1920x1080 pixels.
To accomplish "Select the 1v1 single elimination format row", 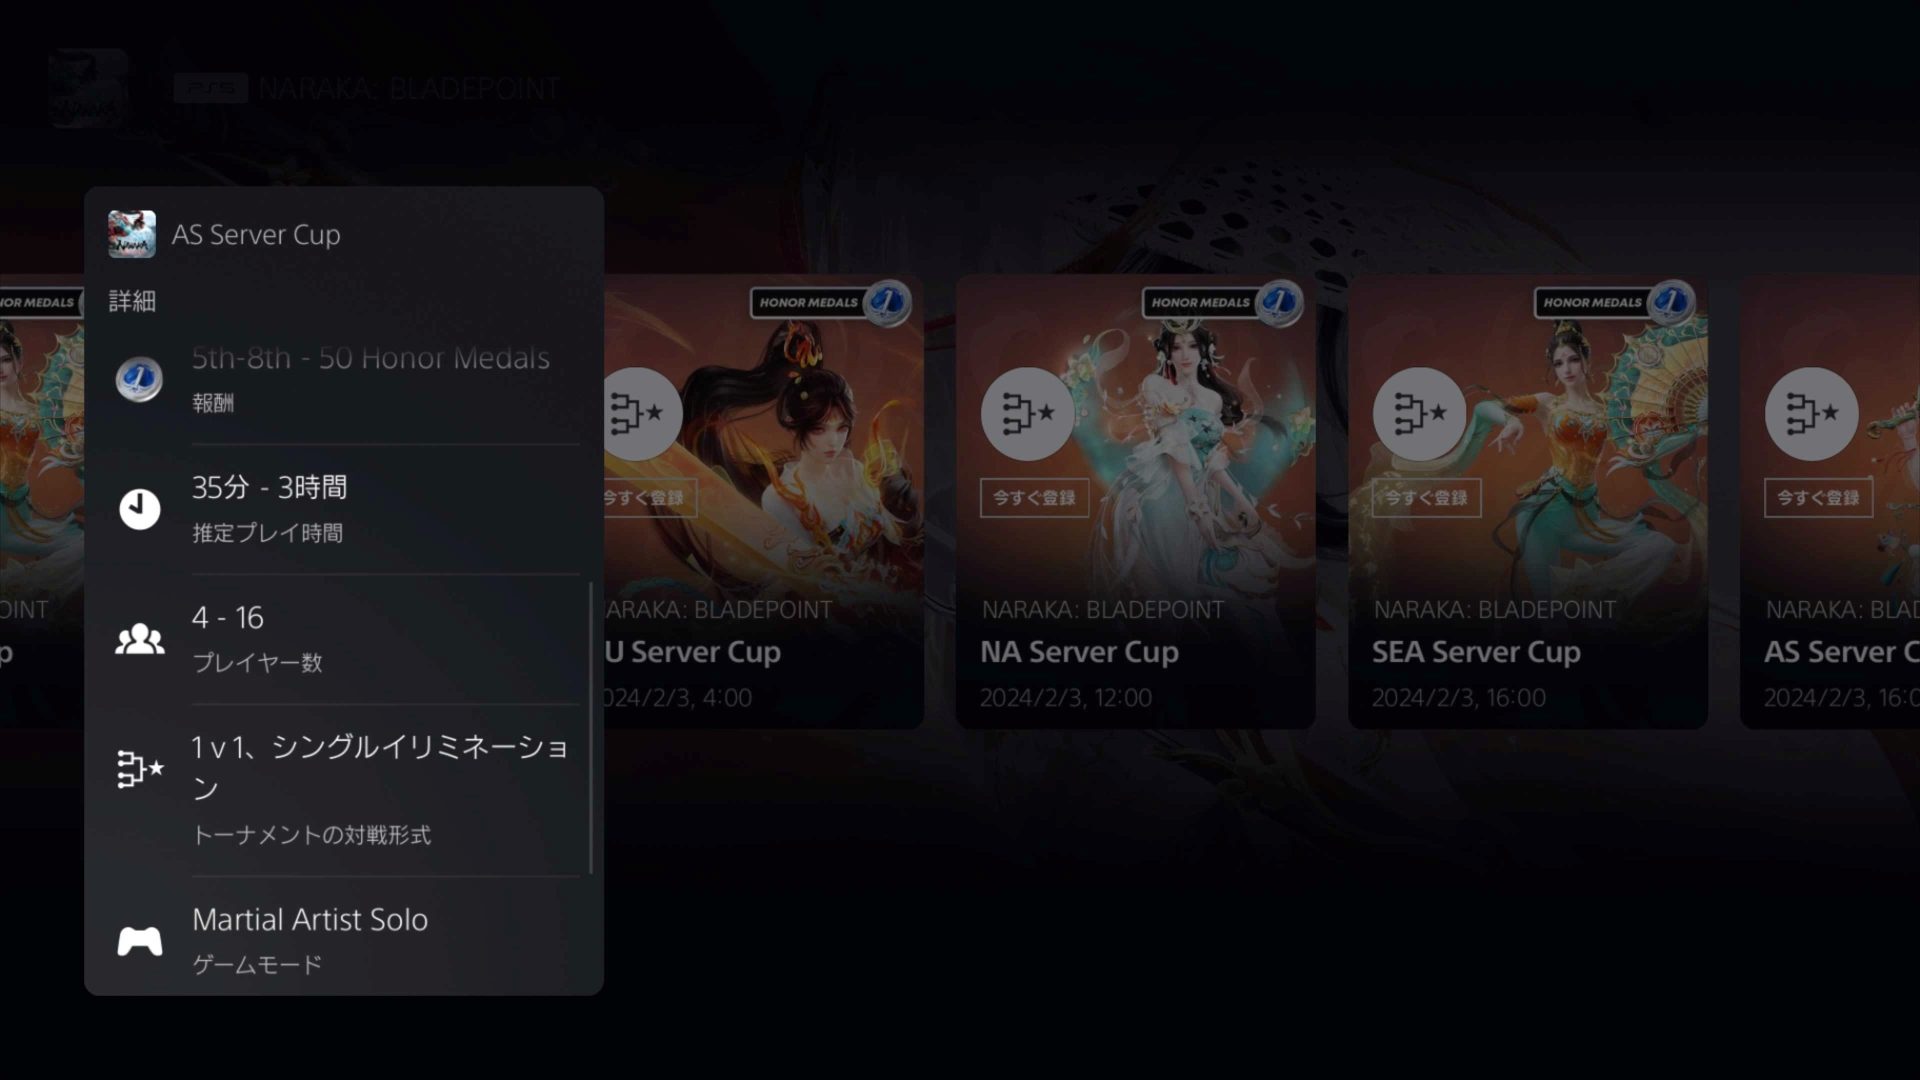I will tap(344, 790).
